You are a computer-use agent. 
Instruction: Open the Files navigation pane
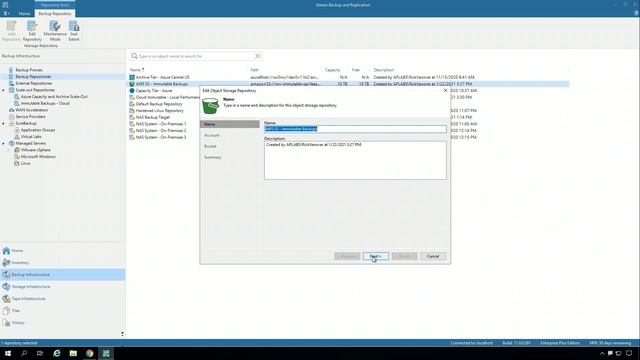click(63, 311)
